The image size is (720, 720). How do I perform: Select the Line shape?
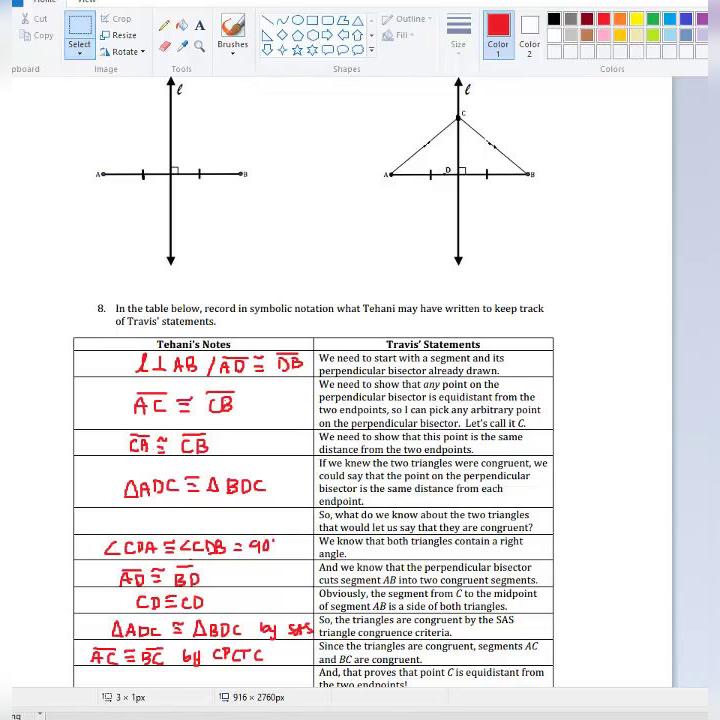[268, 20]
